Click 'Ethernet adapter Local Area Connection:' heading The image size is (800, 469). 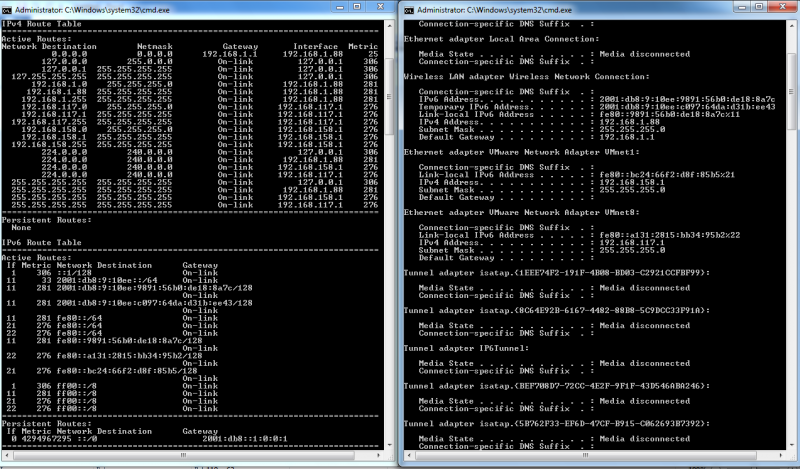(x=502, y=39)
